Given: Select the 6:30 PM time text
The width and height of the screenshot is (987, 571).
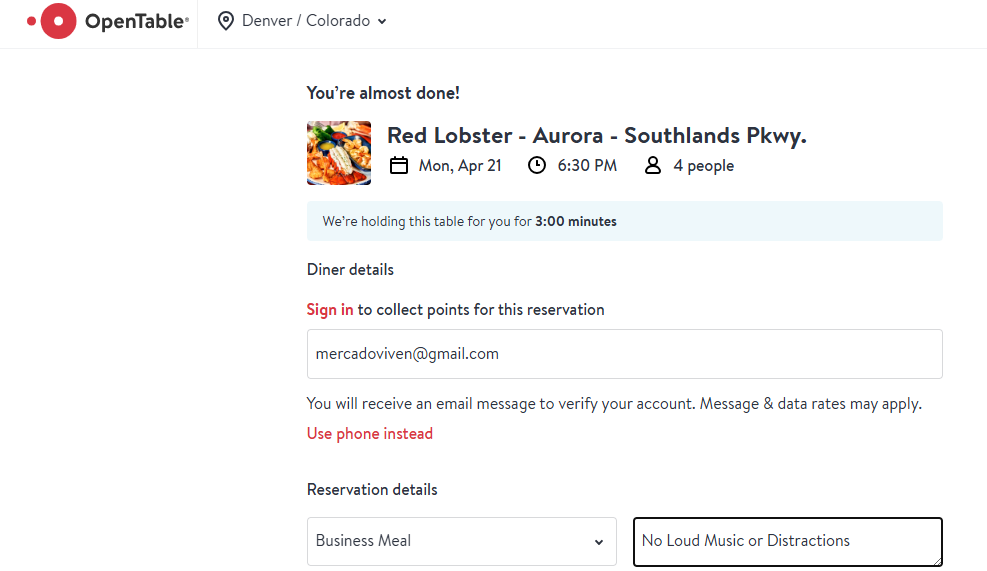Looking at the screenshot, I should (587, 166).
